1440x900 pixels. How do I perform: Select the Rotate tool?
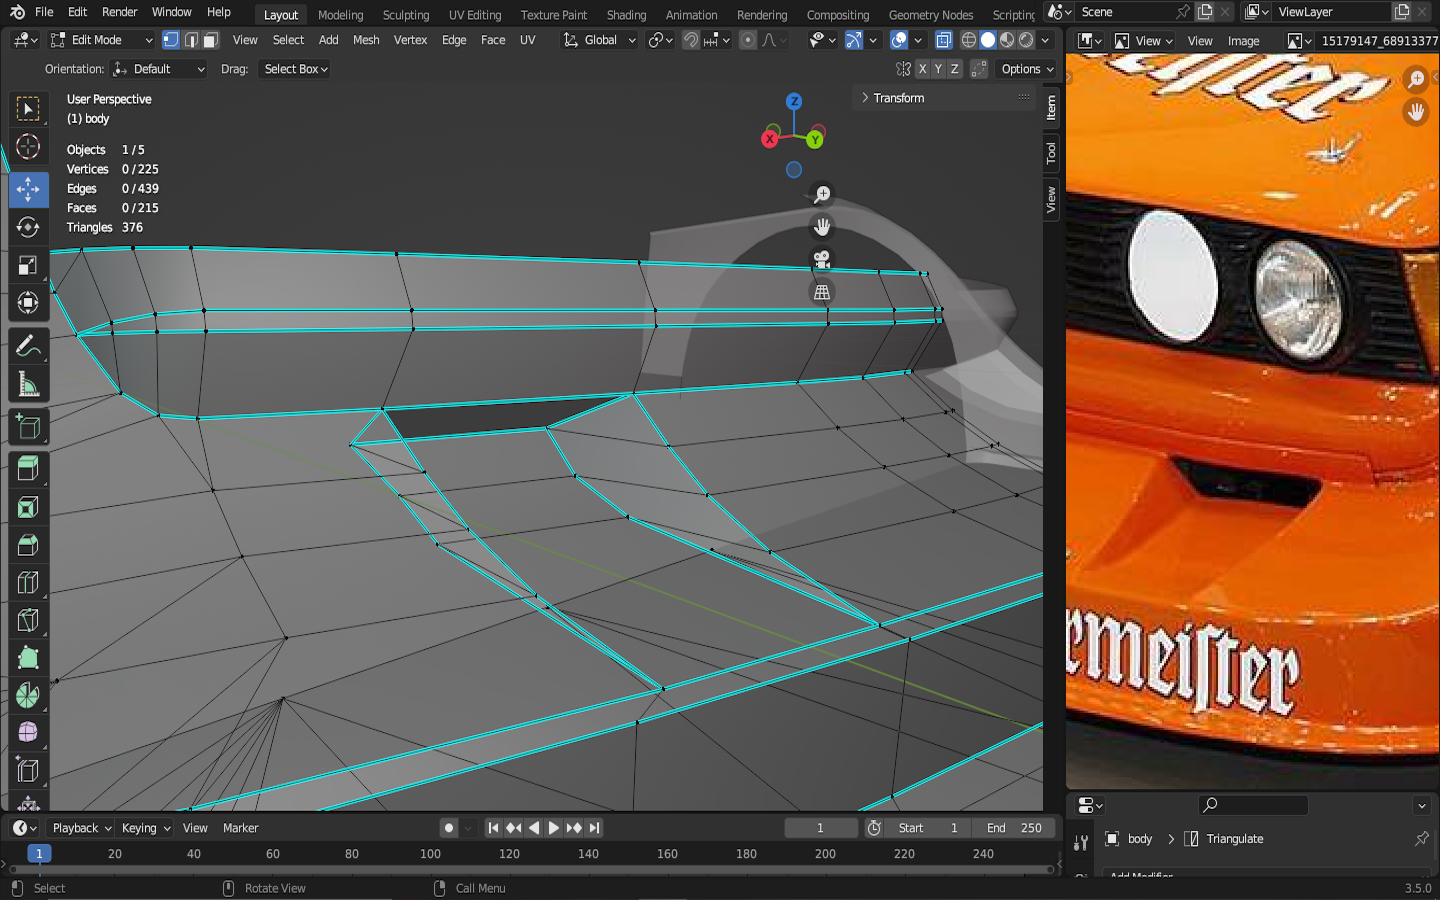click(28, 227)
